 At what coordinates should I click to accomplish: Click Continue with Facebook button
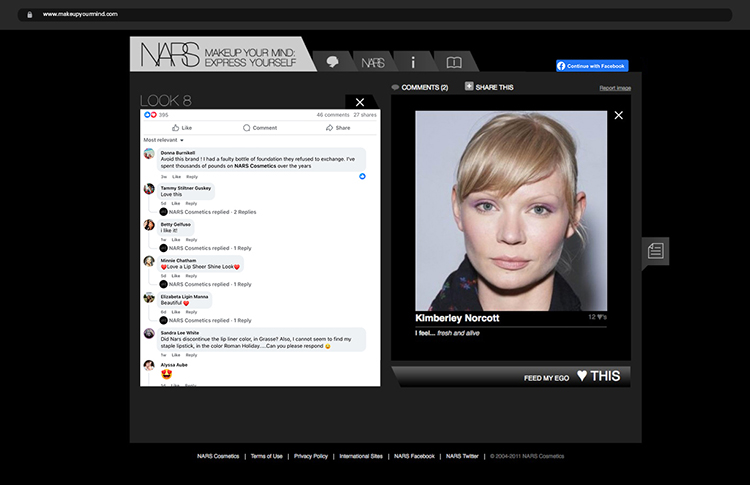pos(592,66)
